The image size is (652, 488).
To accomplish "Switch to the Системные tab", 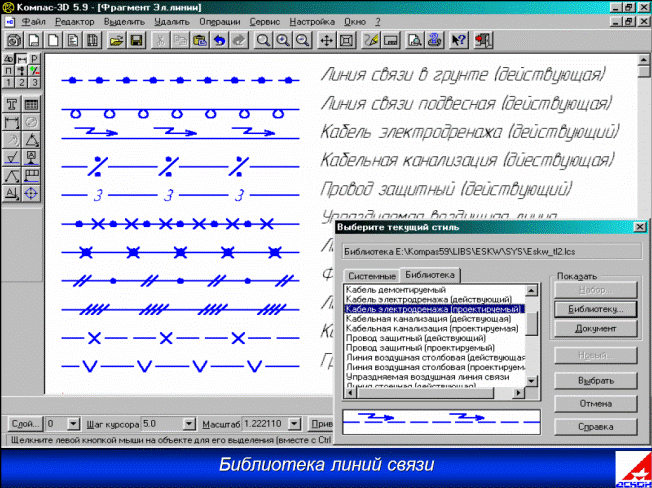I will click(372, 276).
